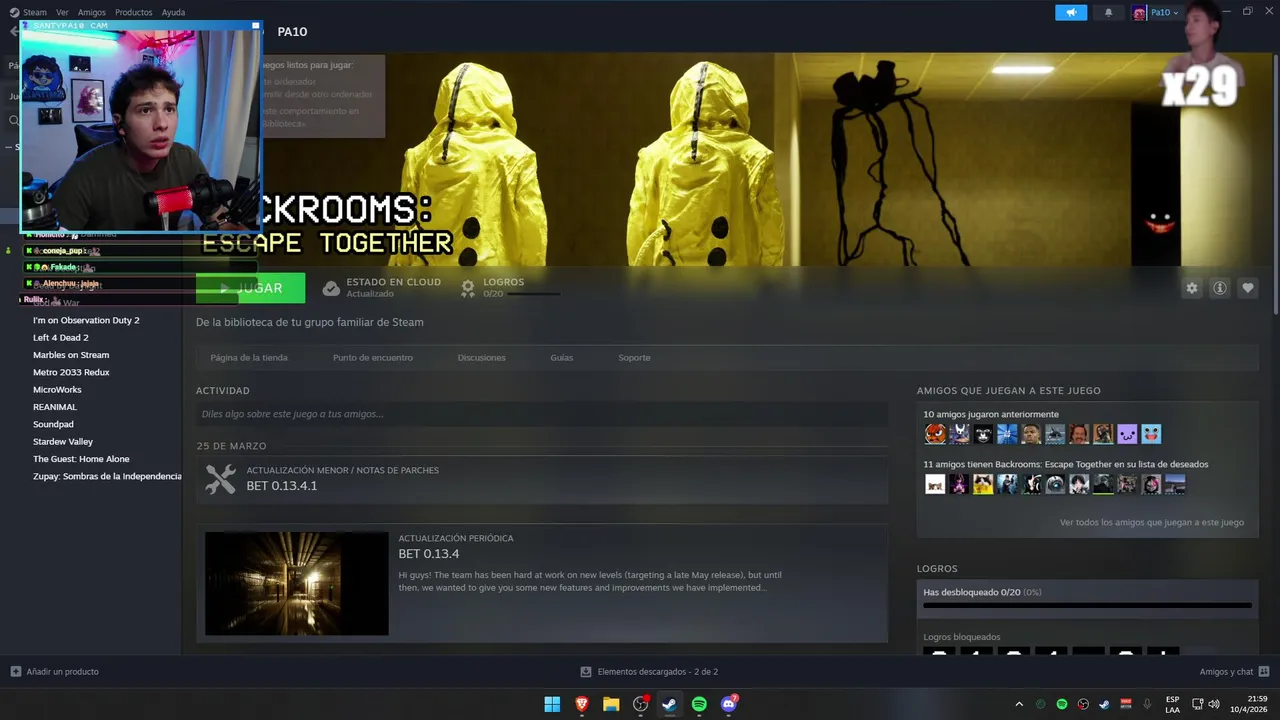Open the Ayuda menu

173,12
